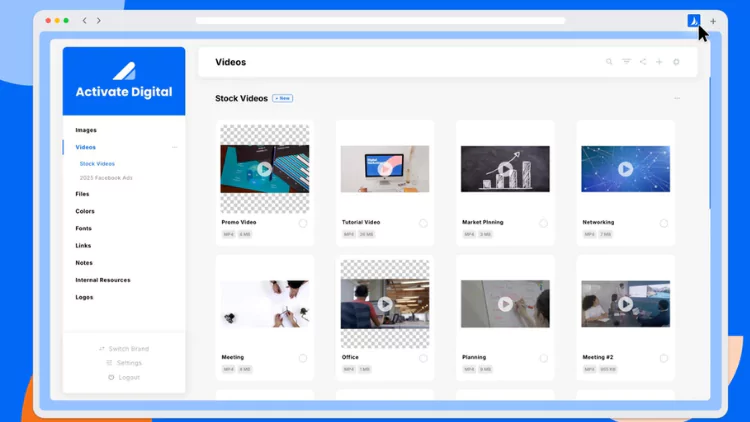This screenshot has height=422, width=750.
Task: Select the Meeting #2 checkbox circle
Action: click(x=664, y=358)
